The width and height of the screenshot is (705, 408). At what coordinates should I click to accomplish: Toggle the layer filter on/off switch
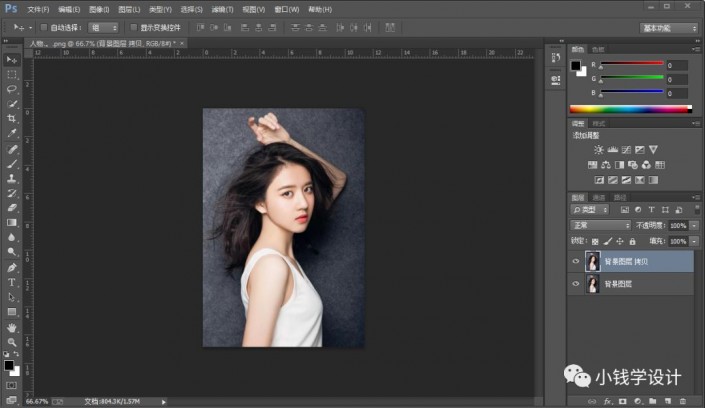pyautogui.click(x=696, y=210)
